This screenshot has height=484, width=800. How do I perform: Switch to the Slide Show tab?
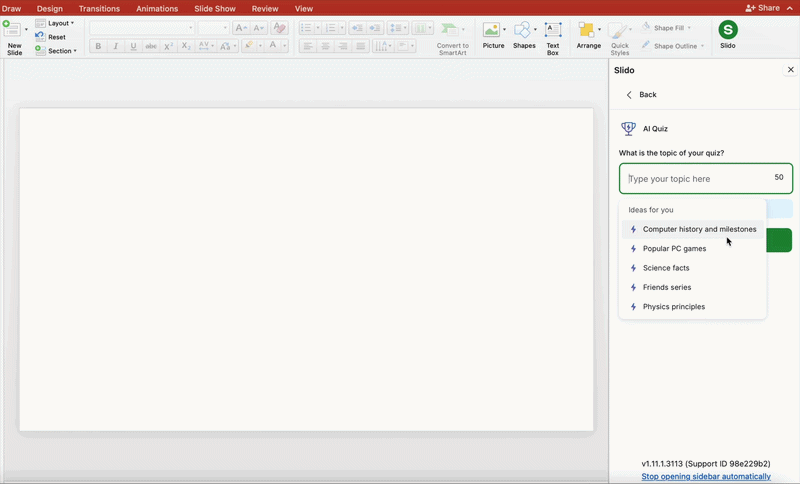pyautogui.click(x=215, y=8)
